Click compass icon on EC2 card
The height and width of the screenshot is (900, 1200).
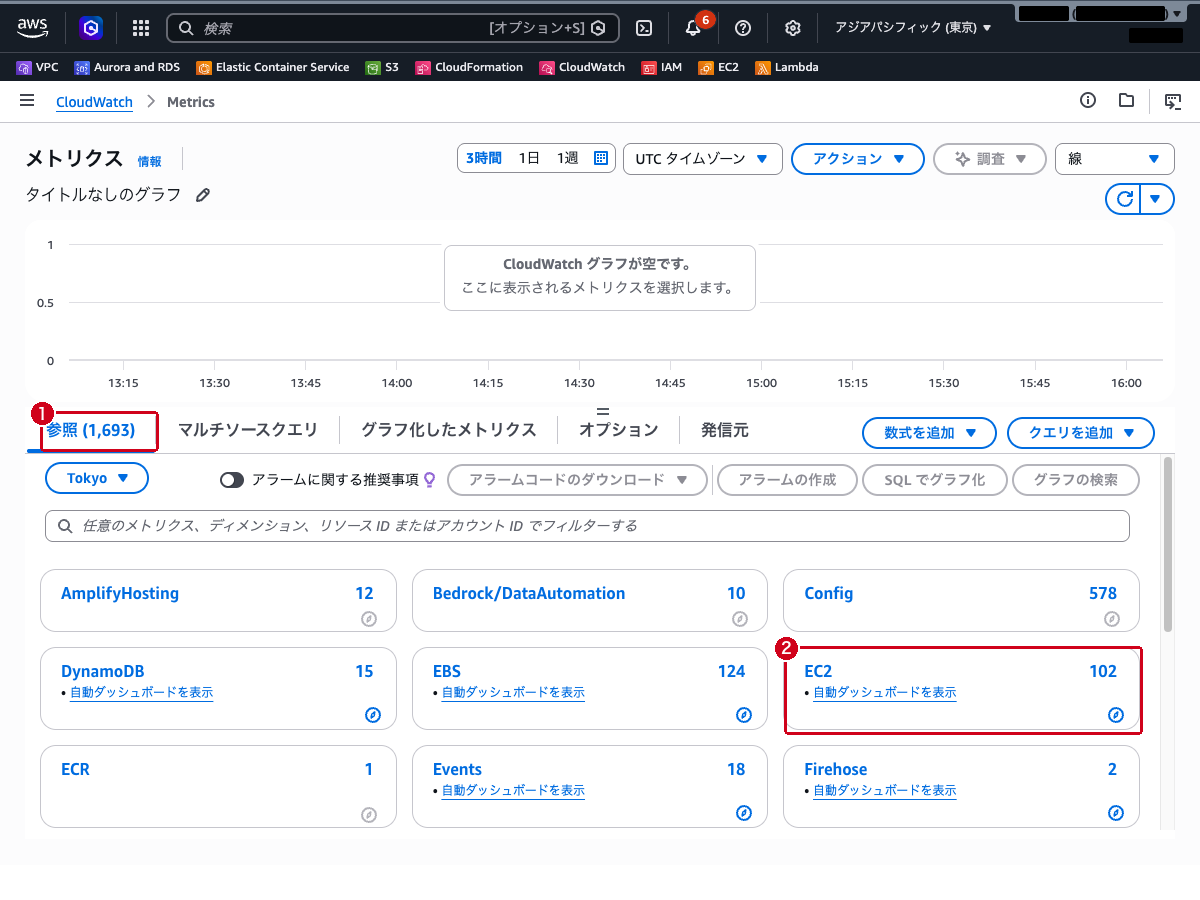[1116, 715]
